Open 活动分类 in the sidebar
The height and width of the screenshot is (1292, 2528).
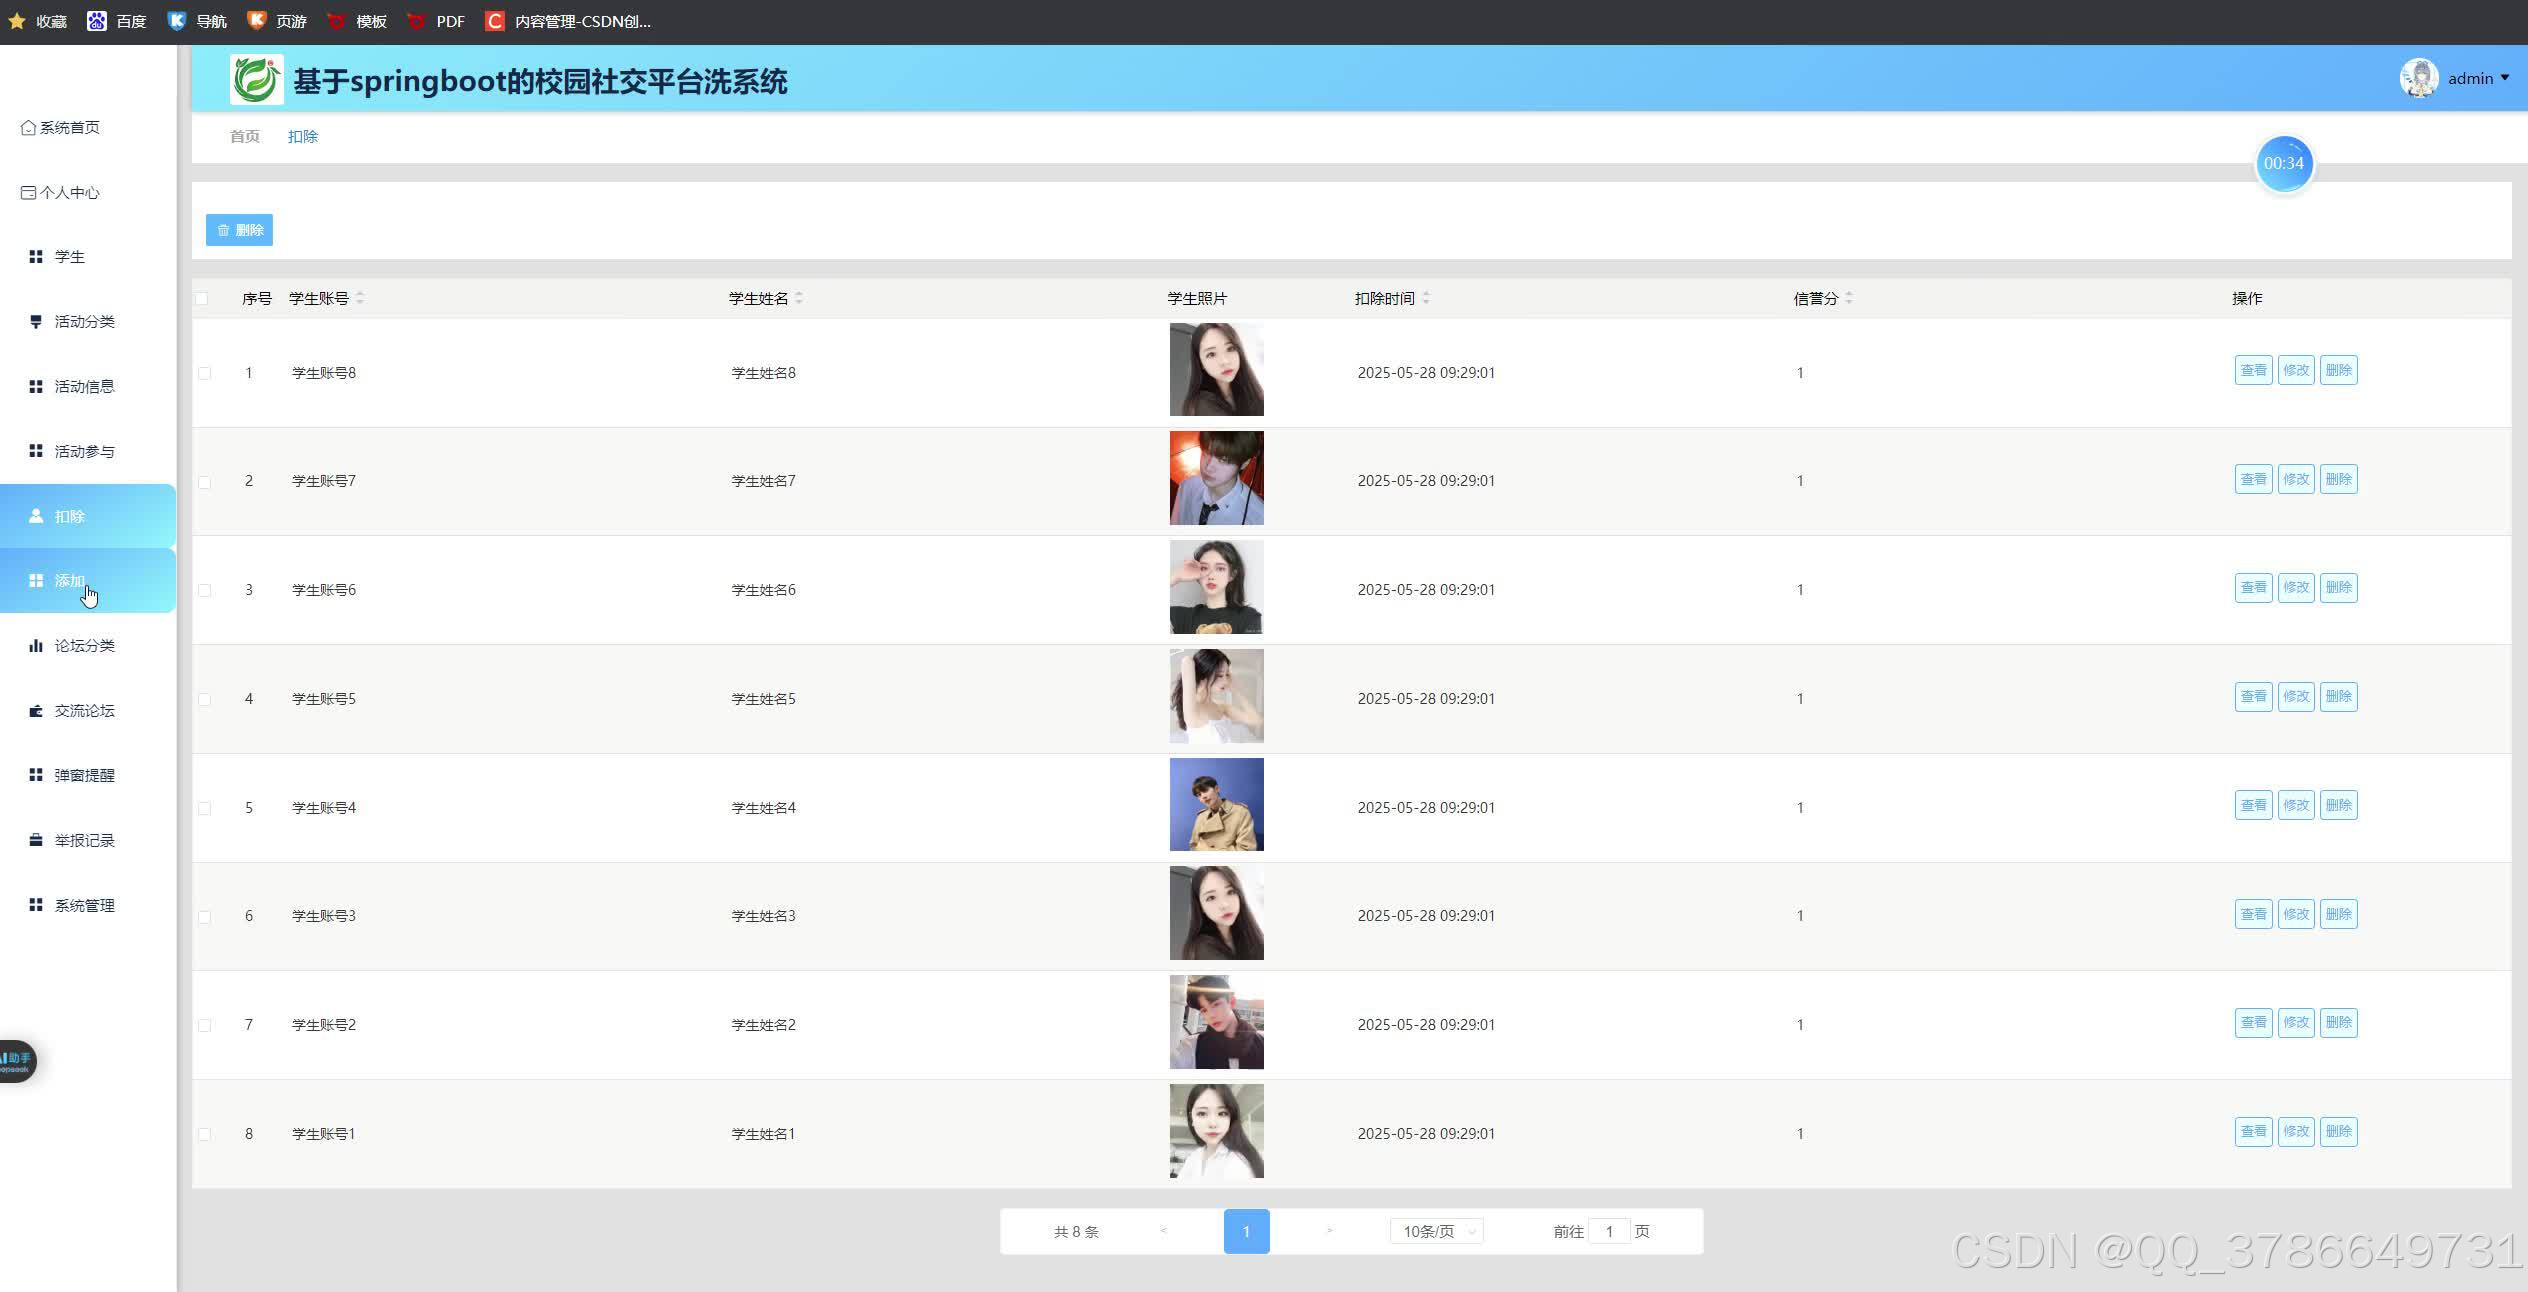84,322
